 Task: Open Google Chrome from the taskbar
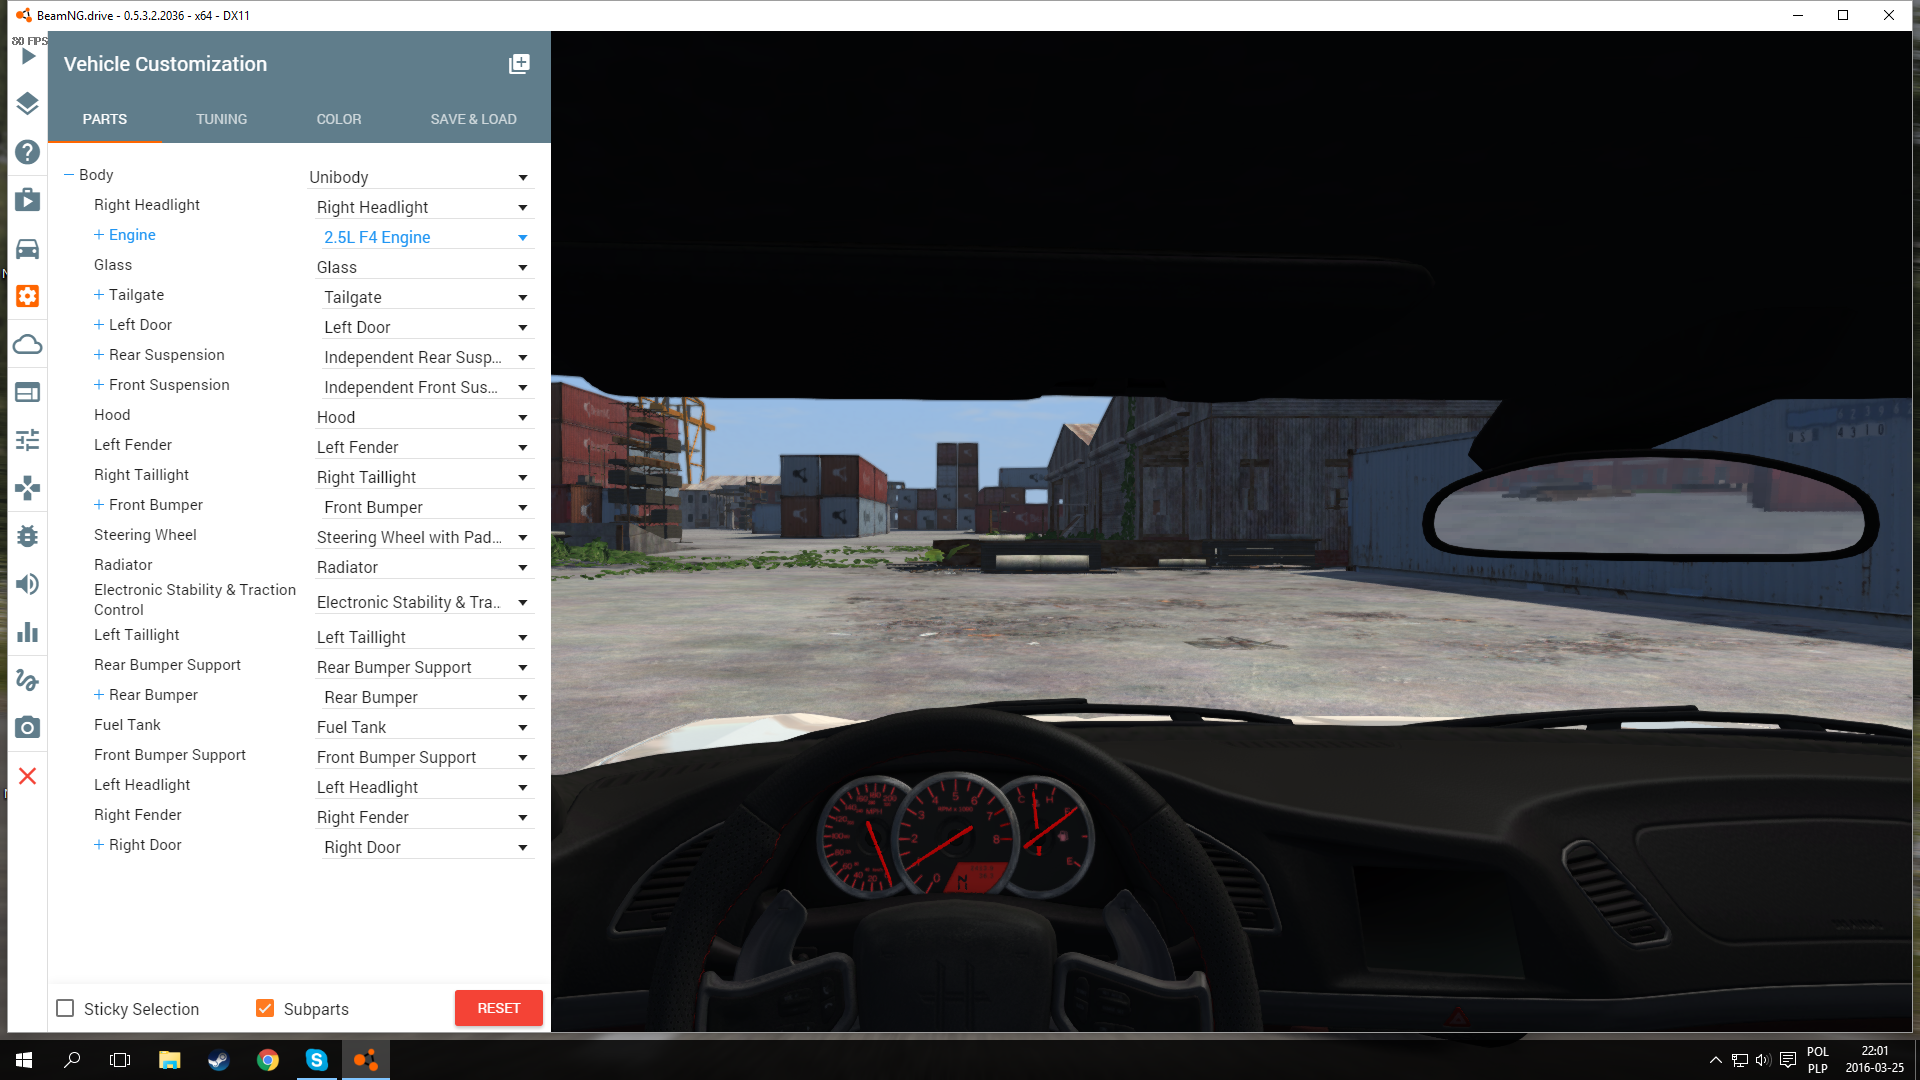click(x=267, y=1060)
